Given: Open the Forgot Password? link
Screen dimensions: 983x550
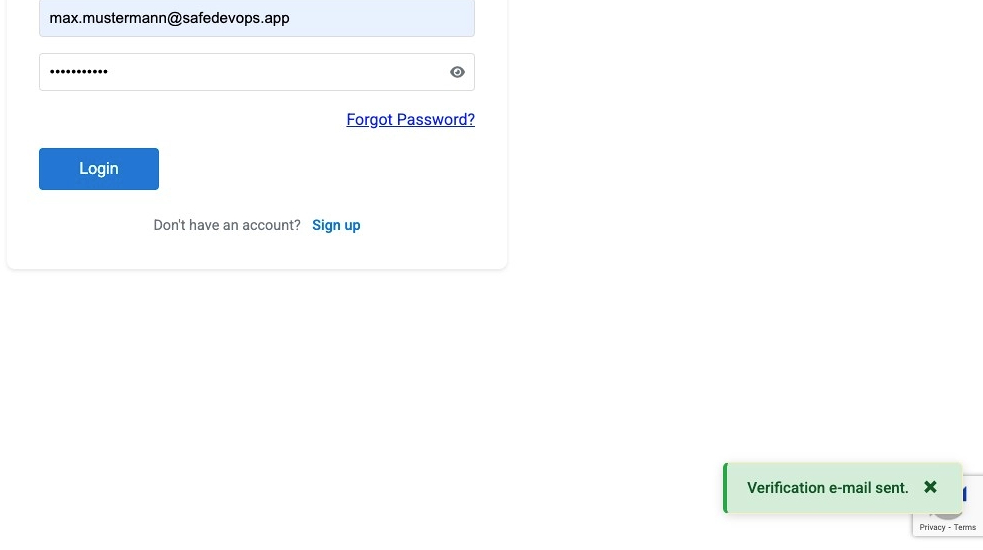Looking at the screenshot, I should coord(410,120).
